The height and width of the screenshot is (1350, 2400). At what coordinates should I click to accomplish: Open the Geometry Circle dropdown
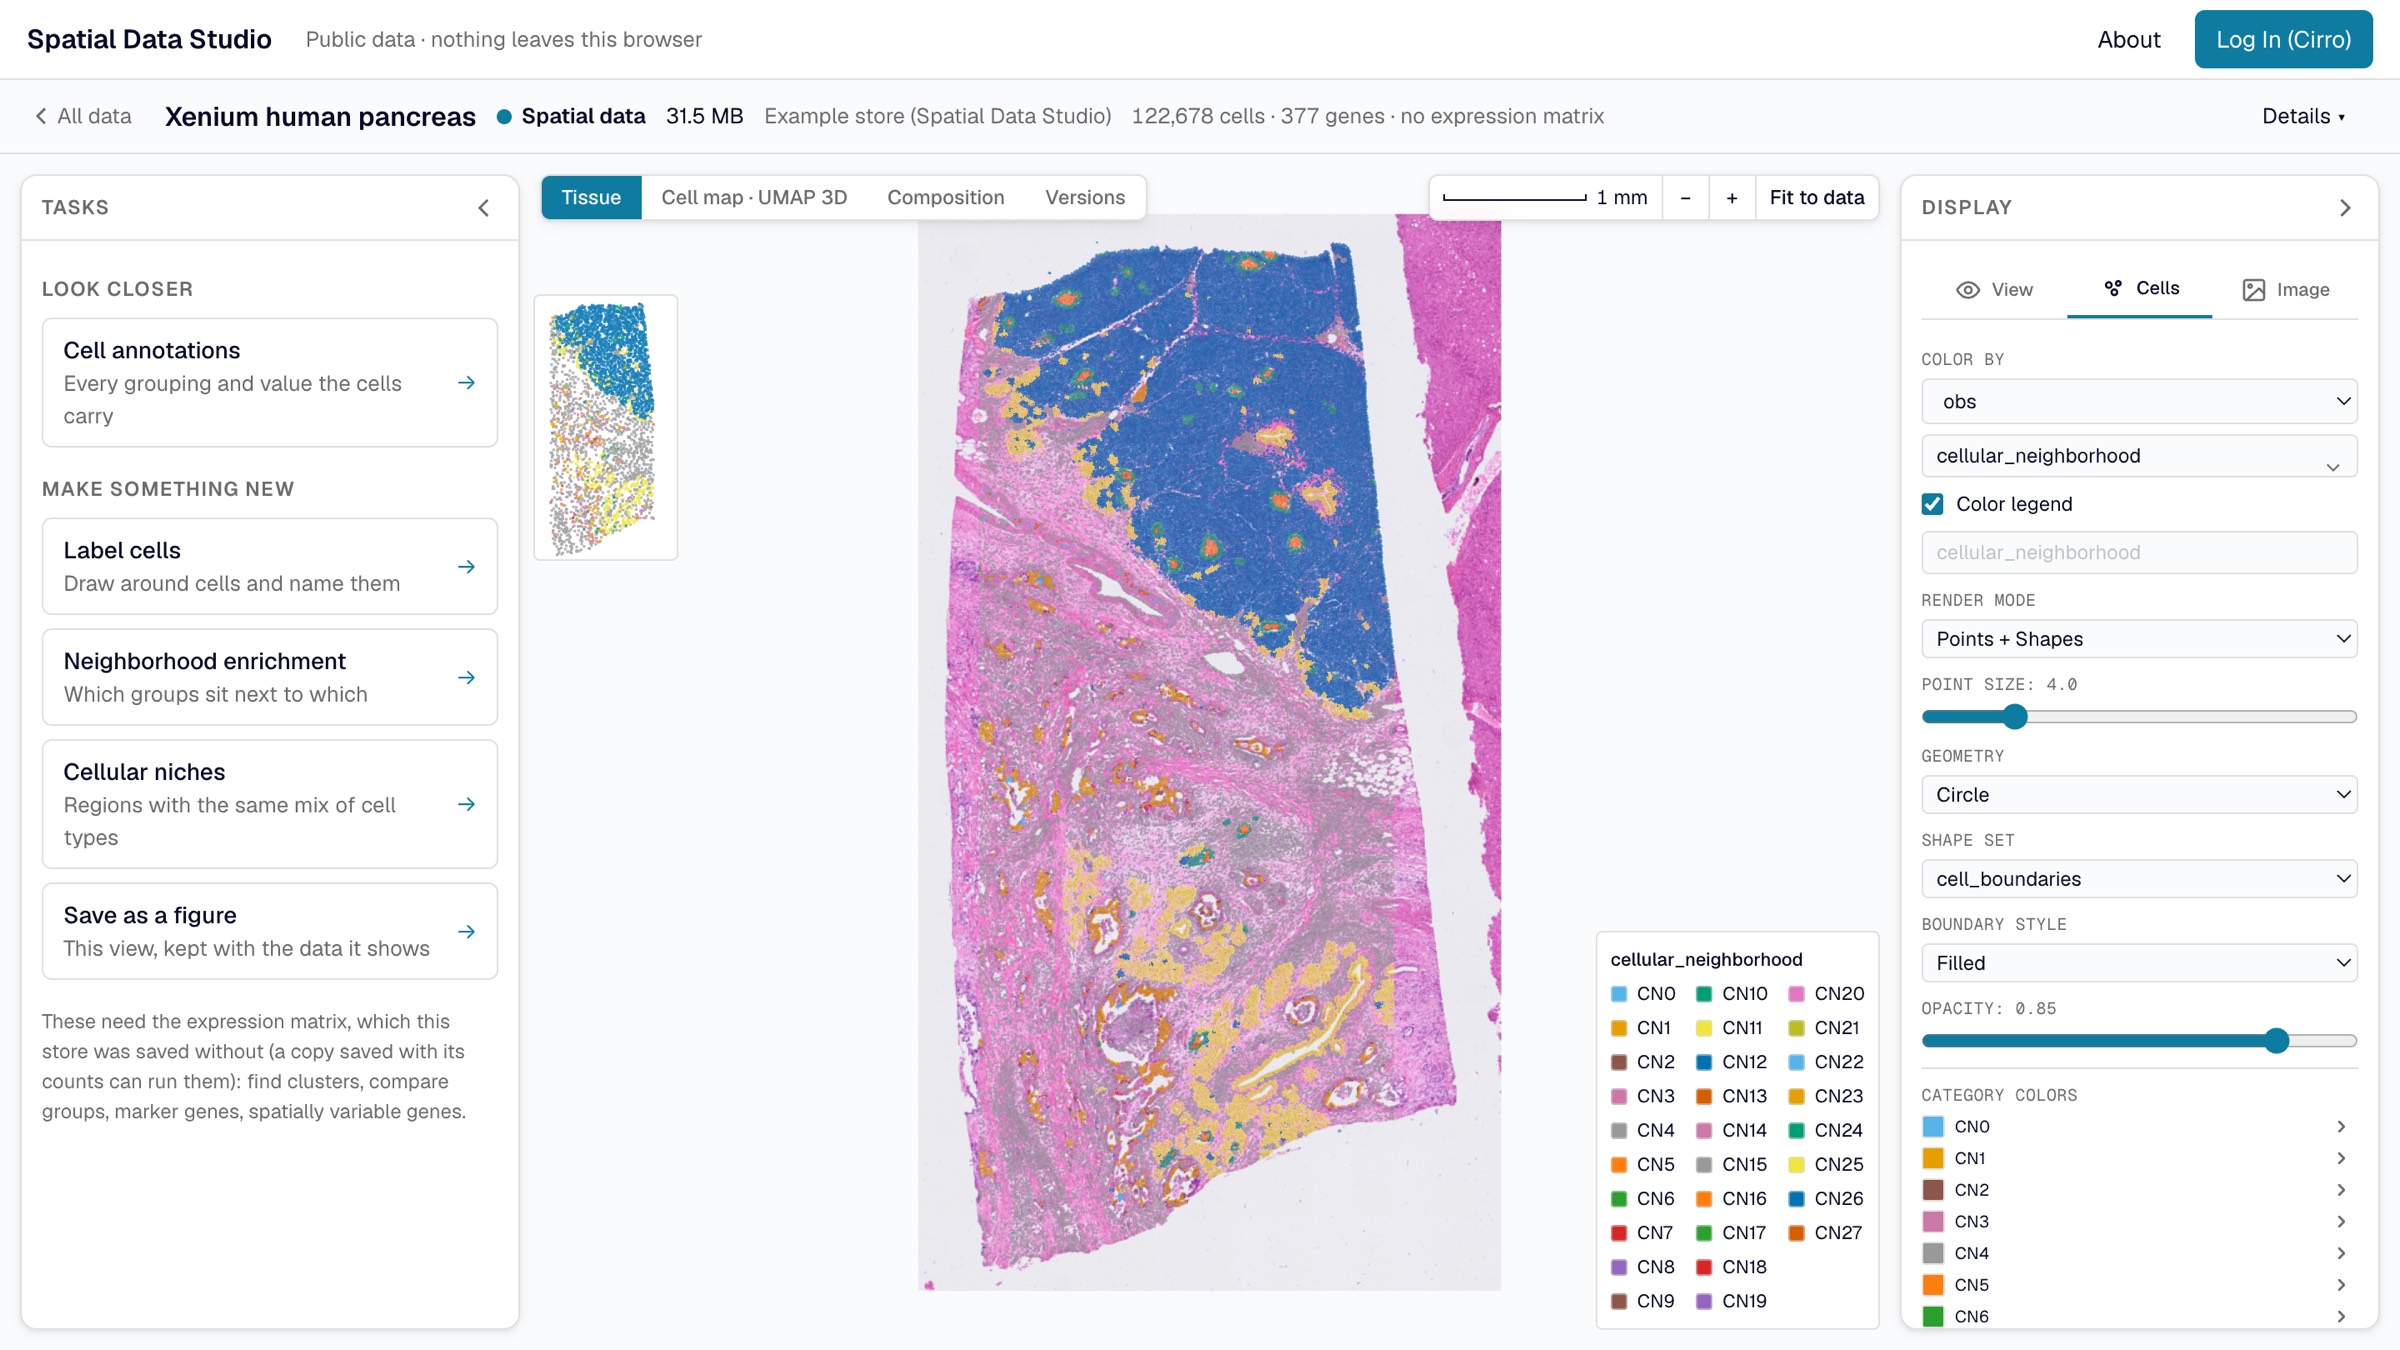2139,795
